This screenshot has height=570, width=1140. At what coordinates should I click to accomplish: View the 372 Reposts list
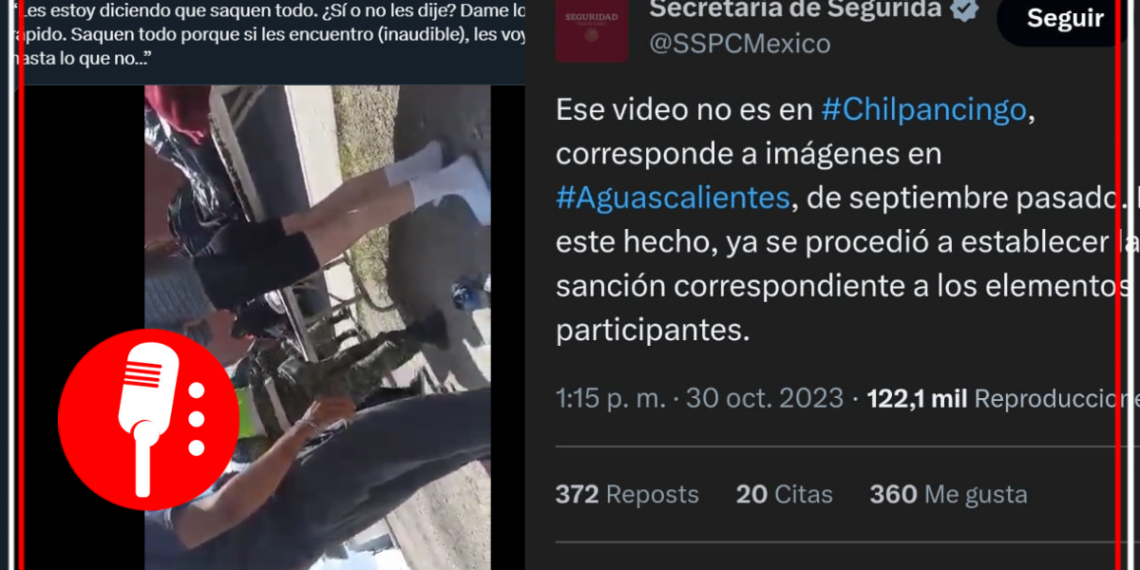[x=627, y=495]
